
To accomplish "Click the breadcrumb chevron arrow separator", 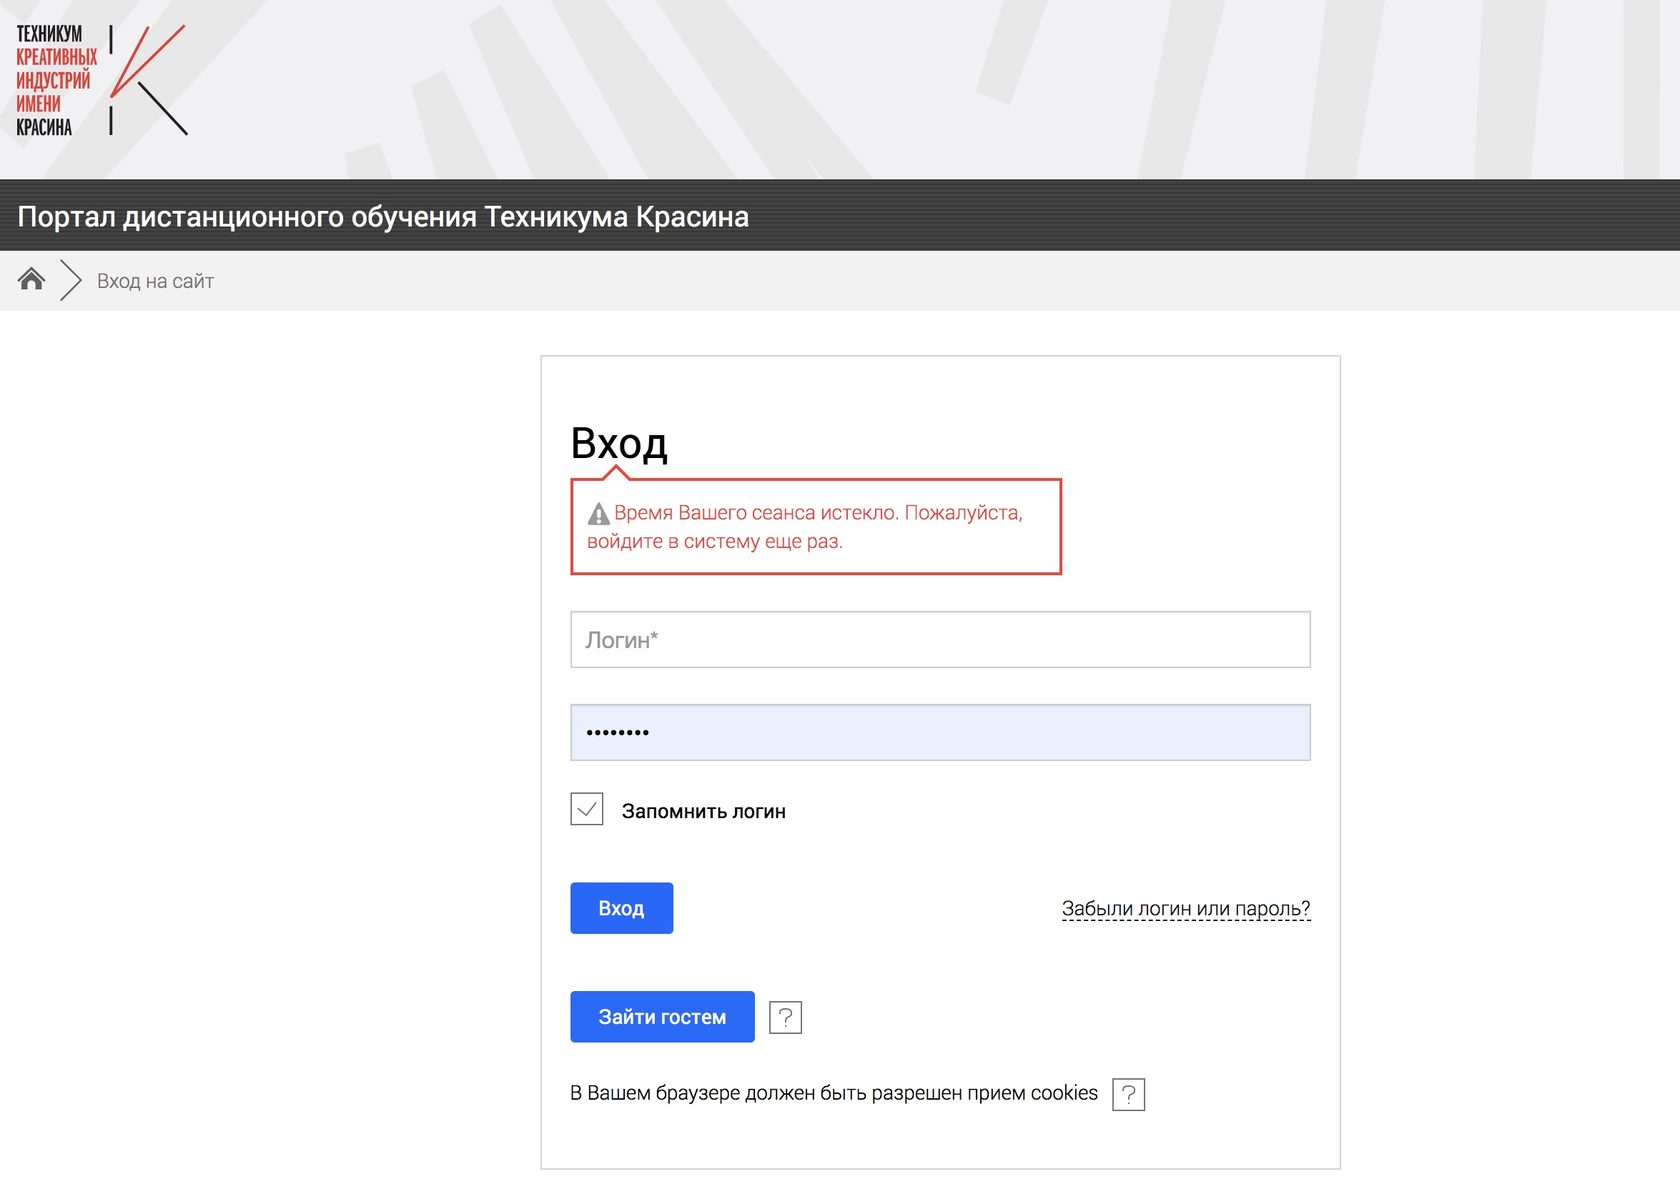I will (x=70, y=280).
